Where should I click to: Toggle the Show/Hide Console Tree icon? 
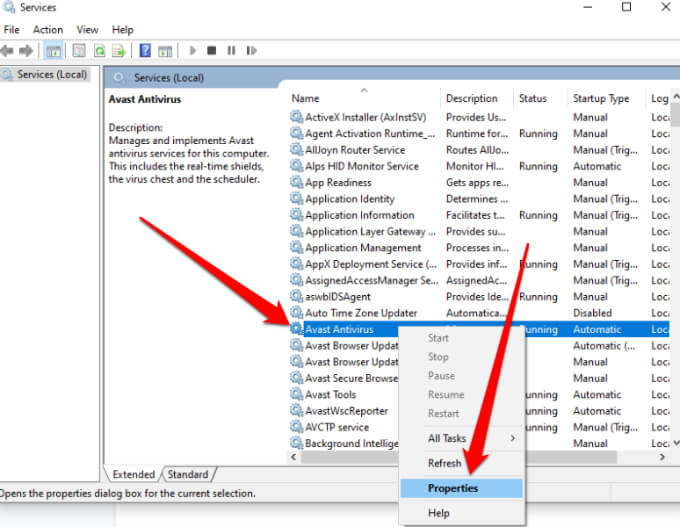tap(54, 51)
